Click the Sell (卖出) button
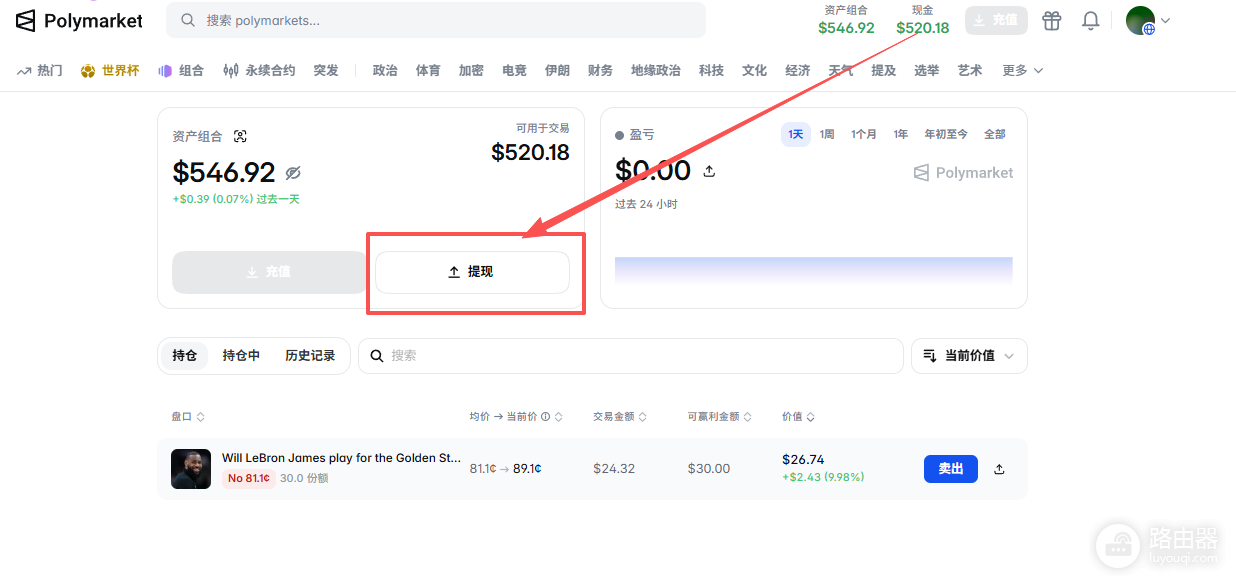 pos(950,468)
